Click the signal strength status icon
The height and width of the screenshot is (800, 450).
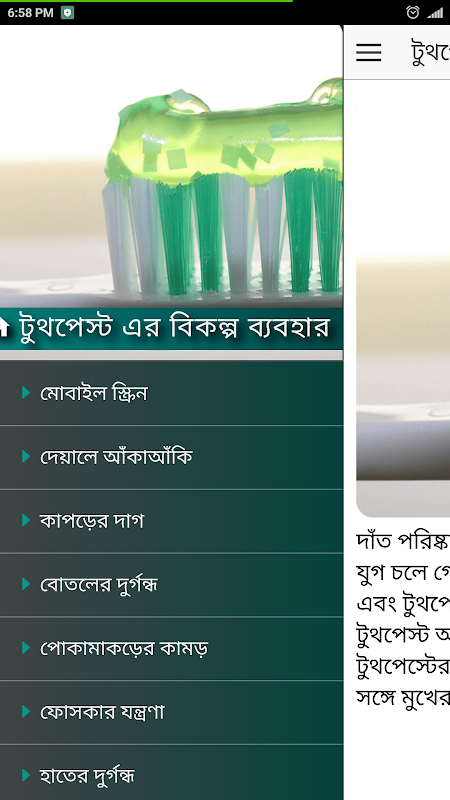[435, 13]
